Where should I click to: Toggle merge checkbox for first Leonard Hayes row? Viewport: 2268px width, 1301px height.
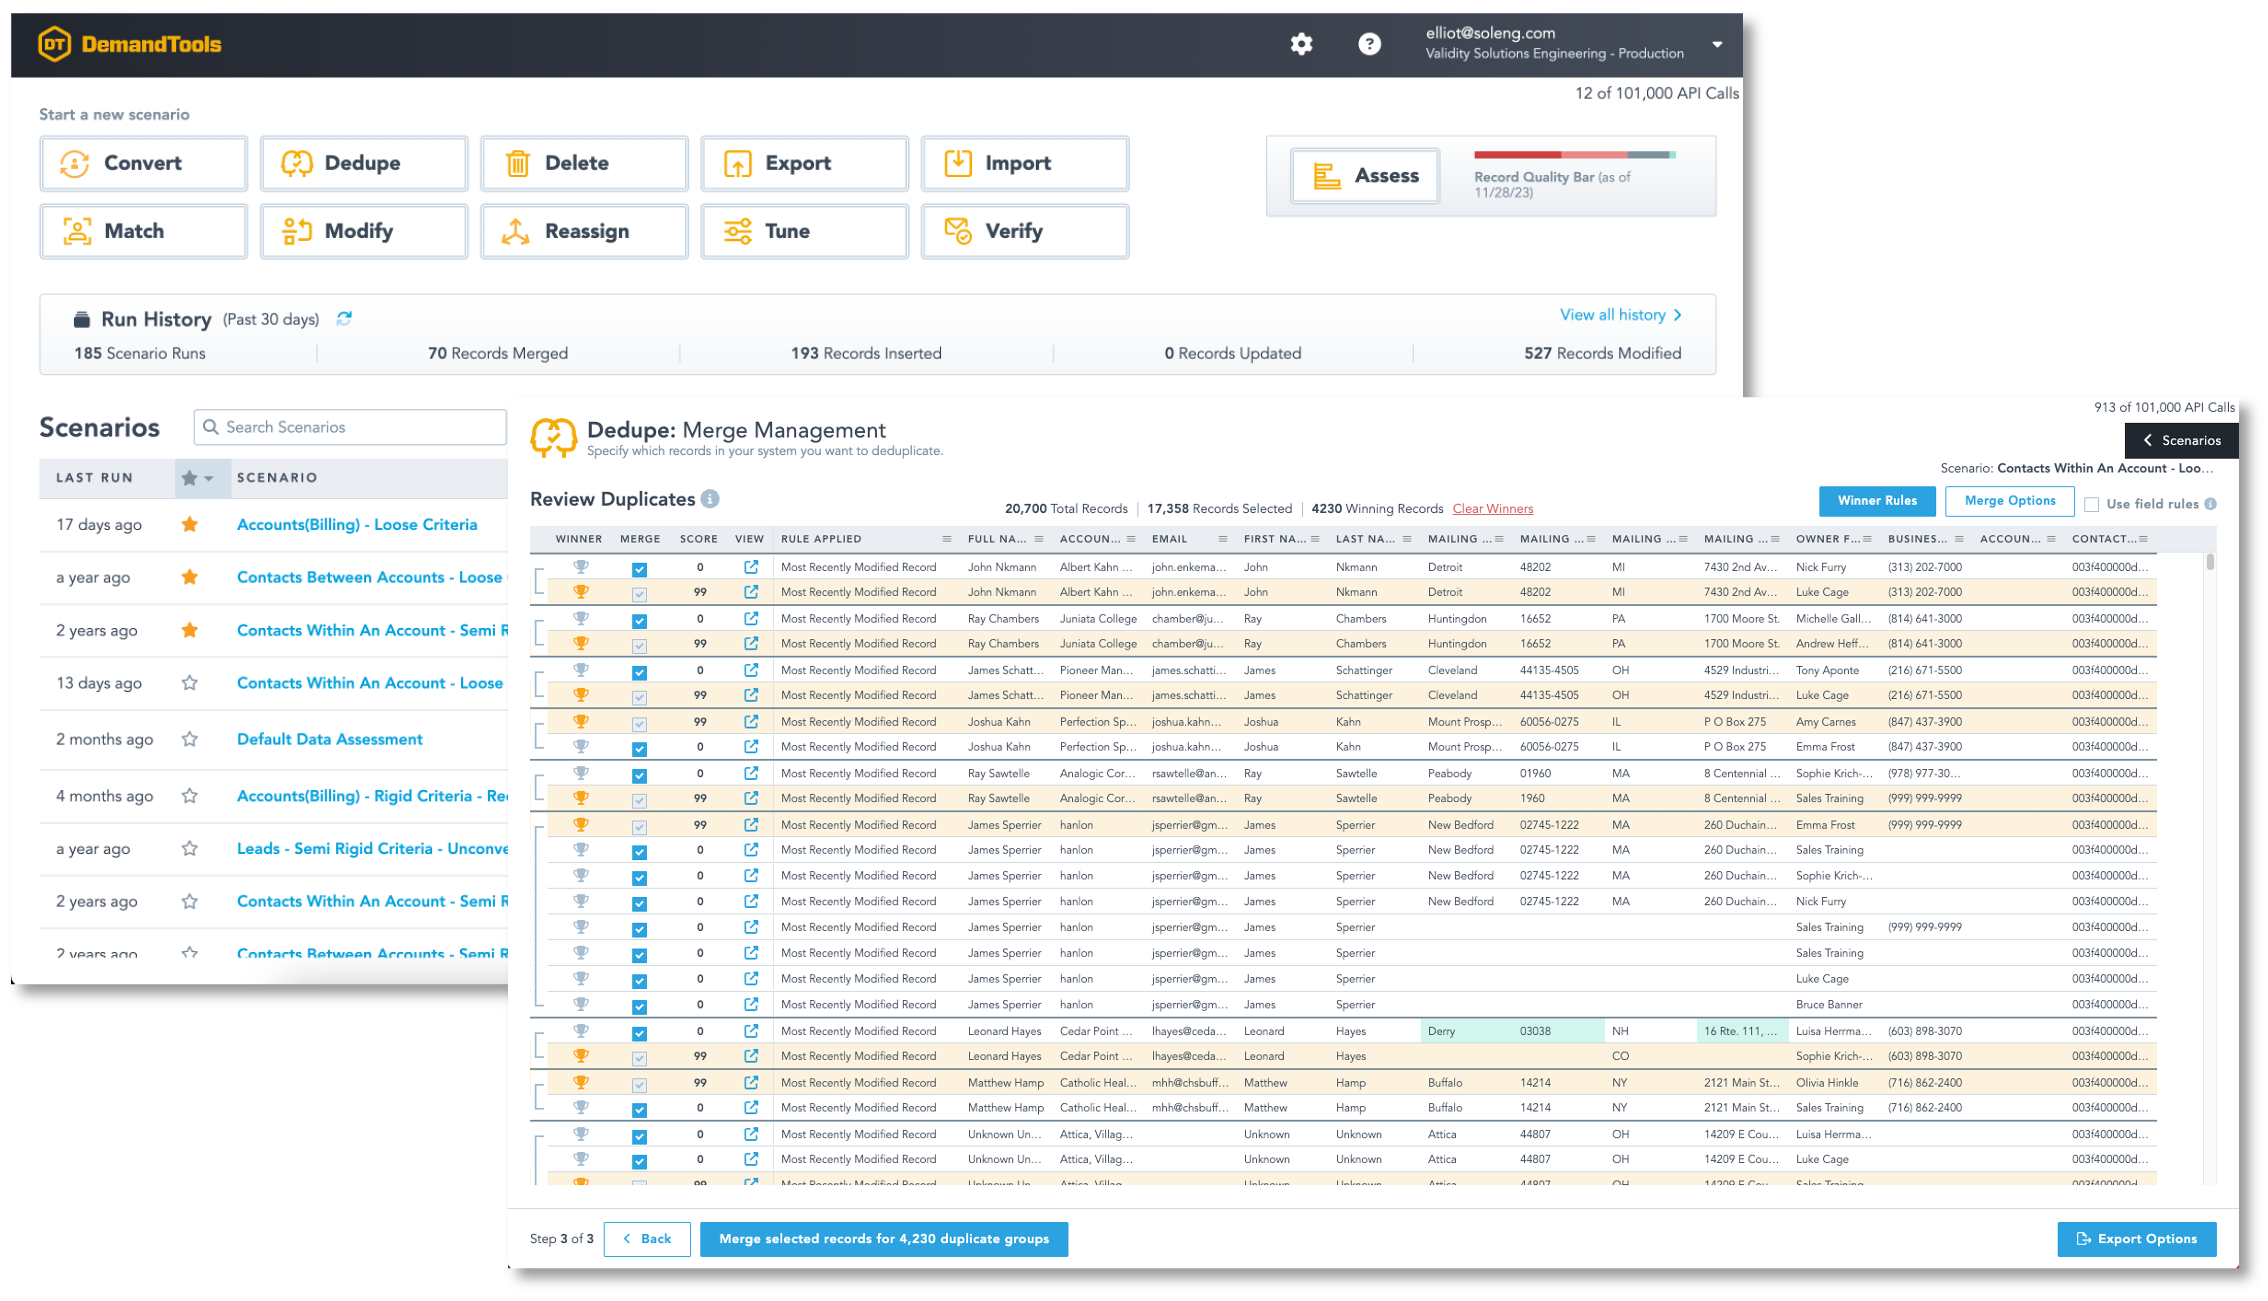point(639,1032)
